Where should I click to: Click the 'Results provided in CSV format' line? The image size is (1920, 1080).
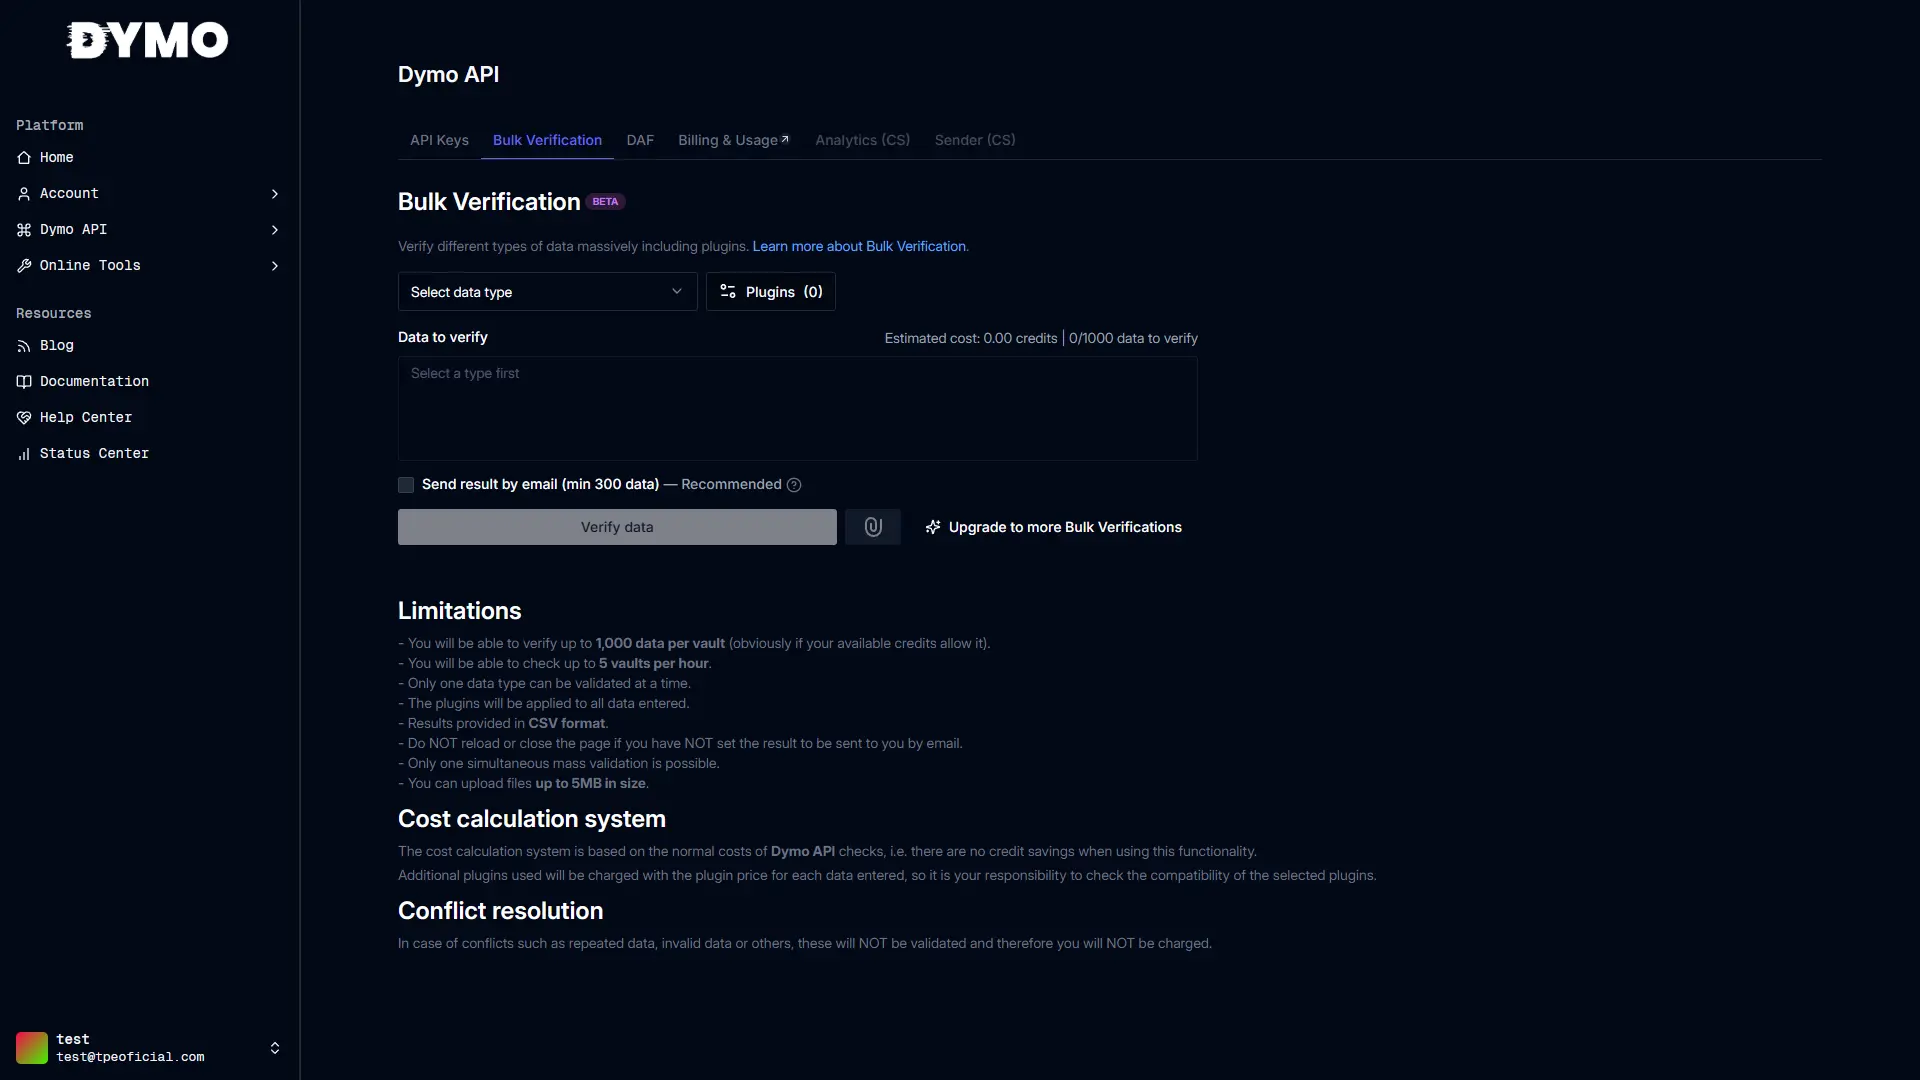503,724
